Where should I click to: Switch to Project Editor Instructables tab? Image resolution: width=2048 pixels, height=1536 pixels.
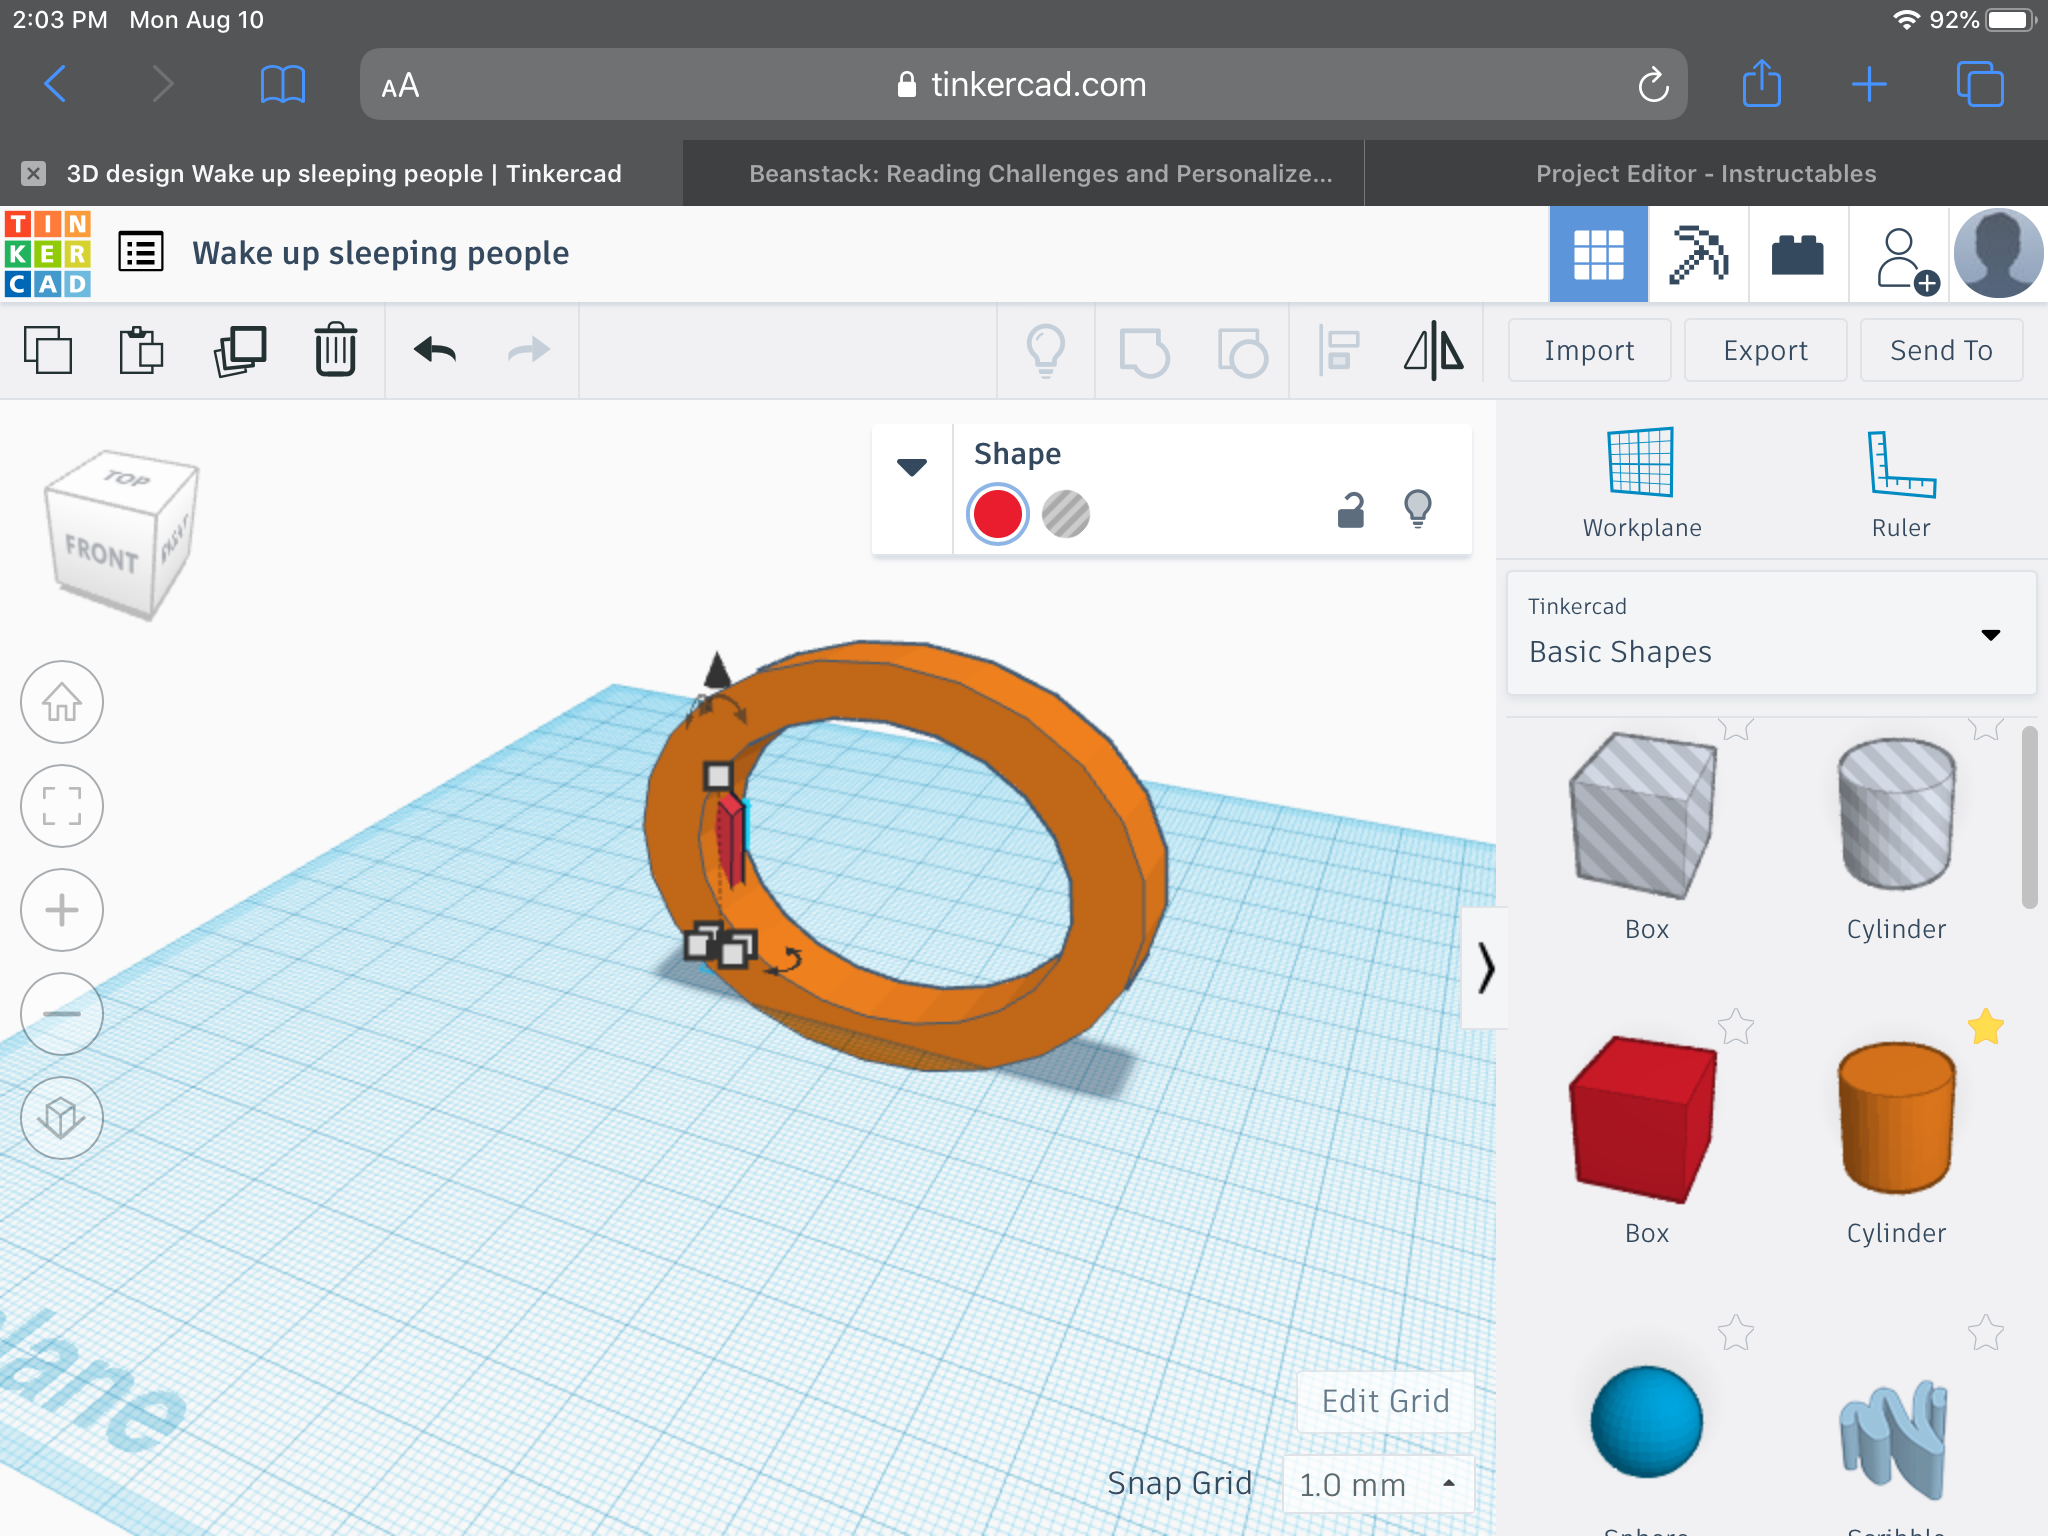coord(1705,174)
